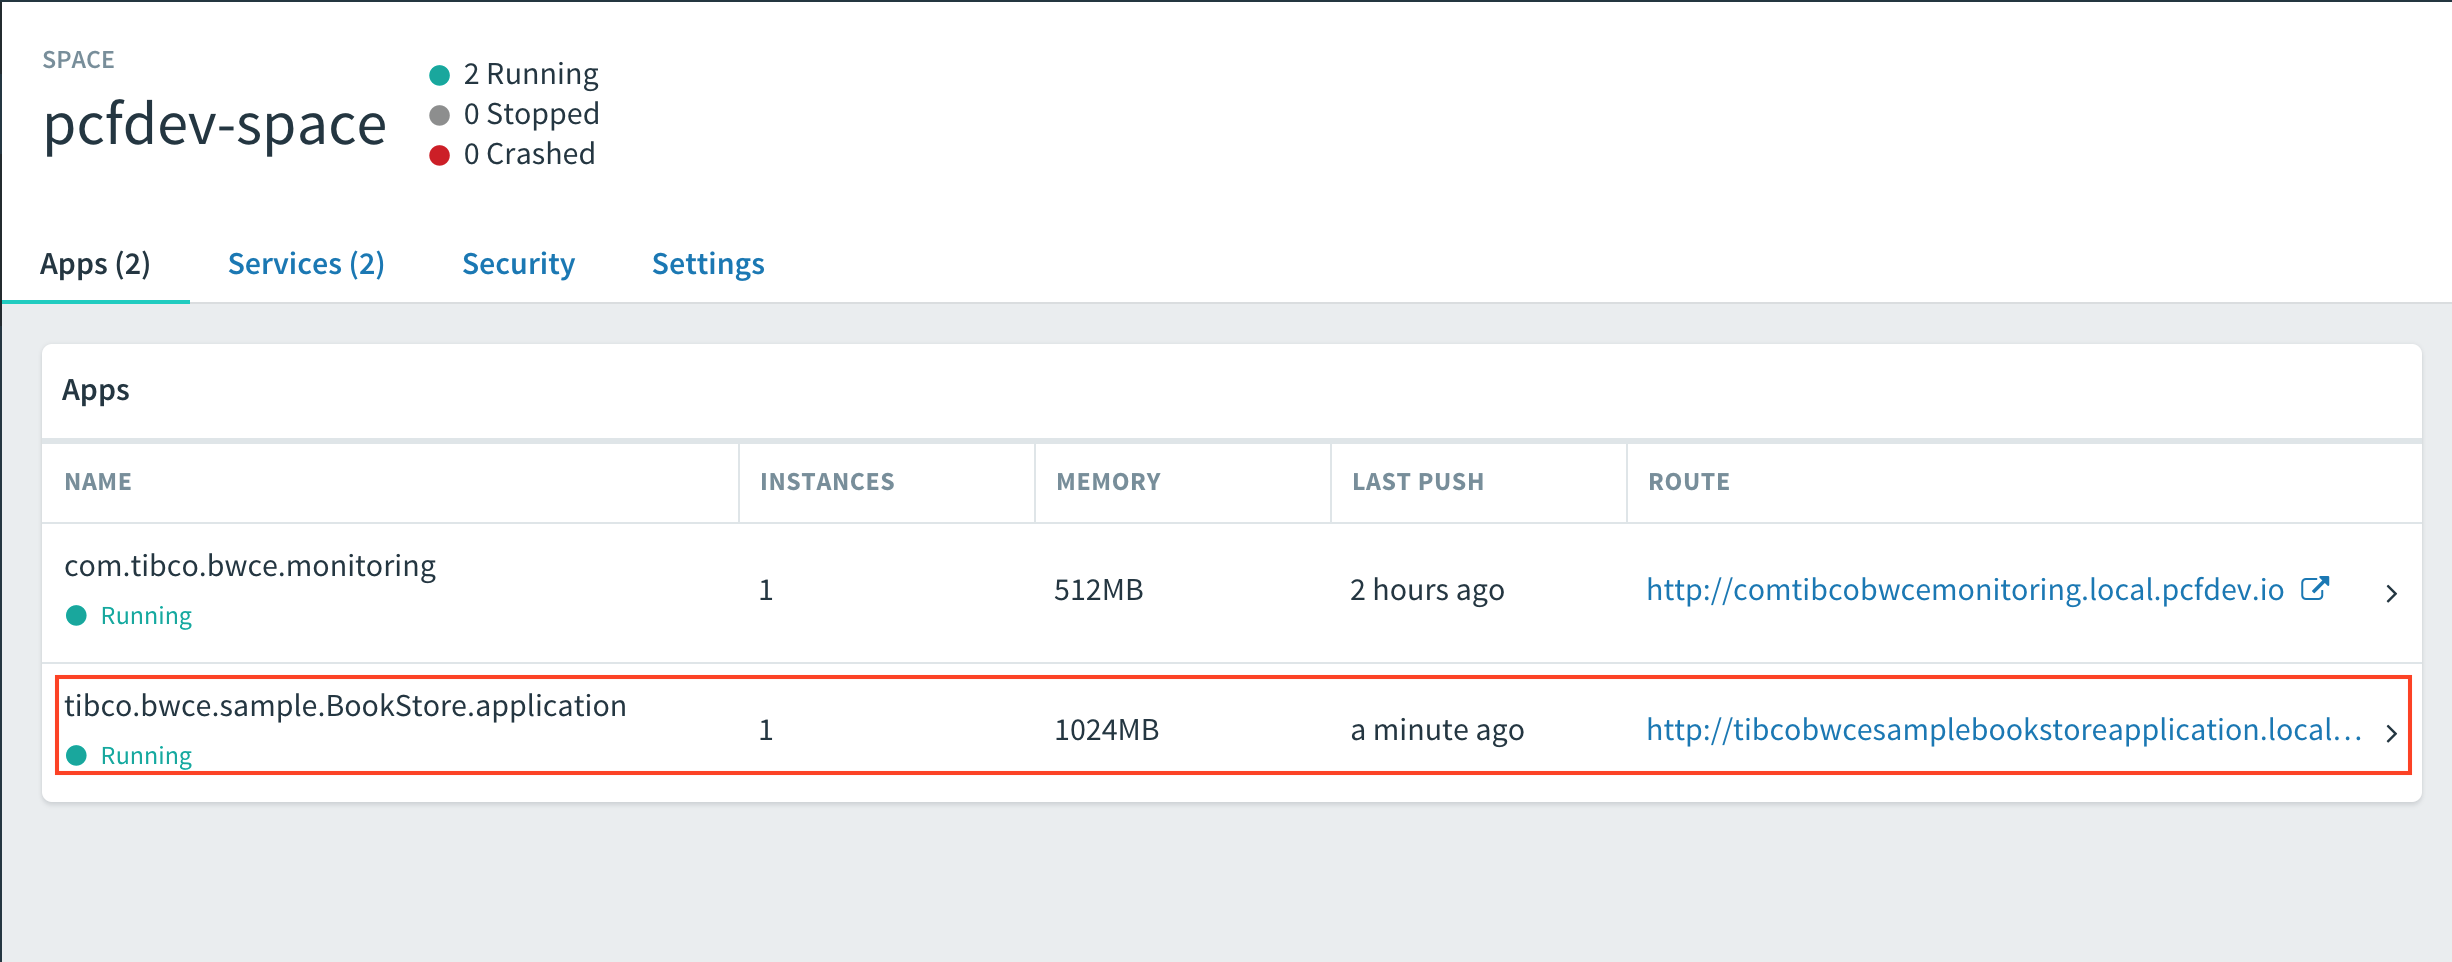Click the '0 Stopped' summary count
The height and width of the screenshot is (962, 2452).
pos(531,114)
